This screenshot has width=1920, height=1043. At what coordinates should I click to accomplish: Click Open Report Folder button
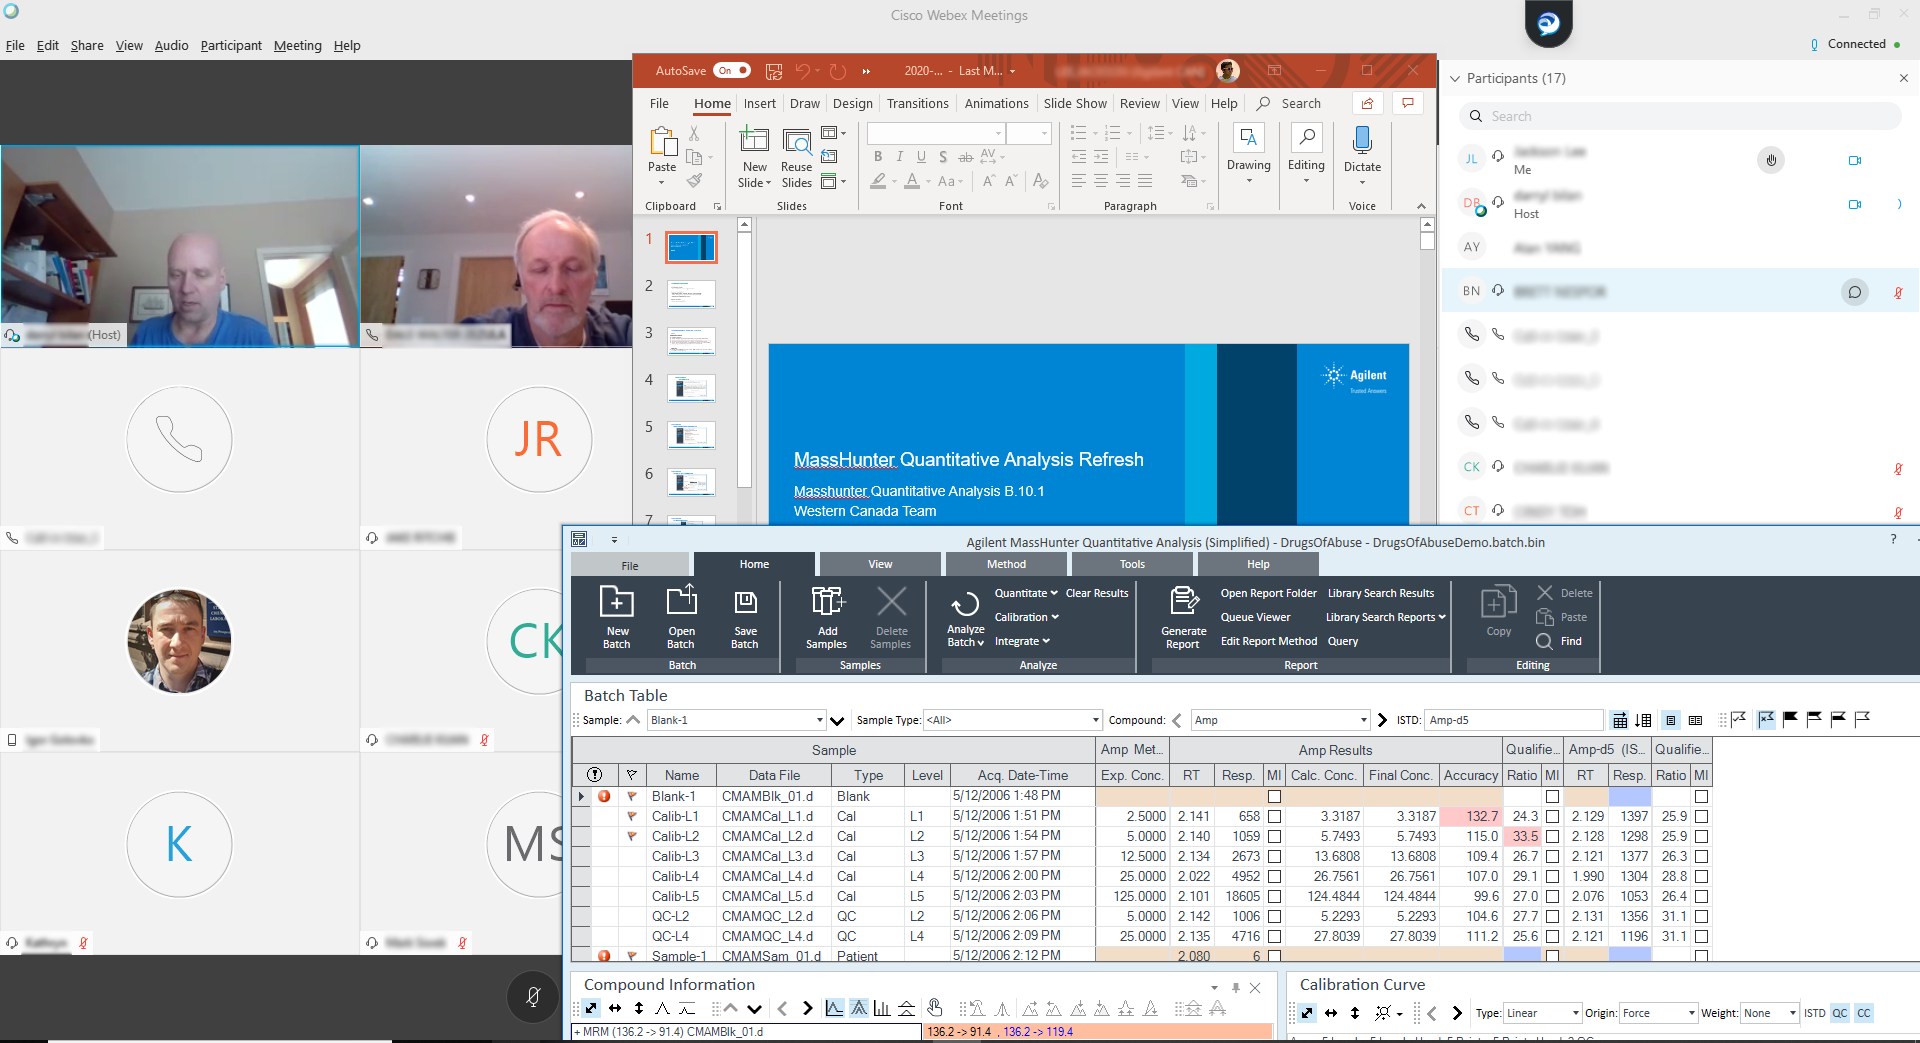[x=1268, y=593]
